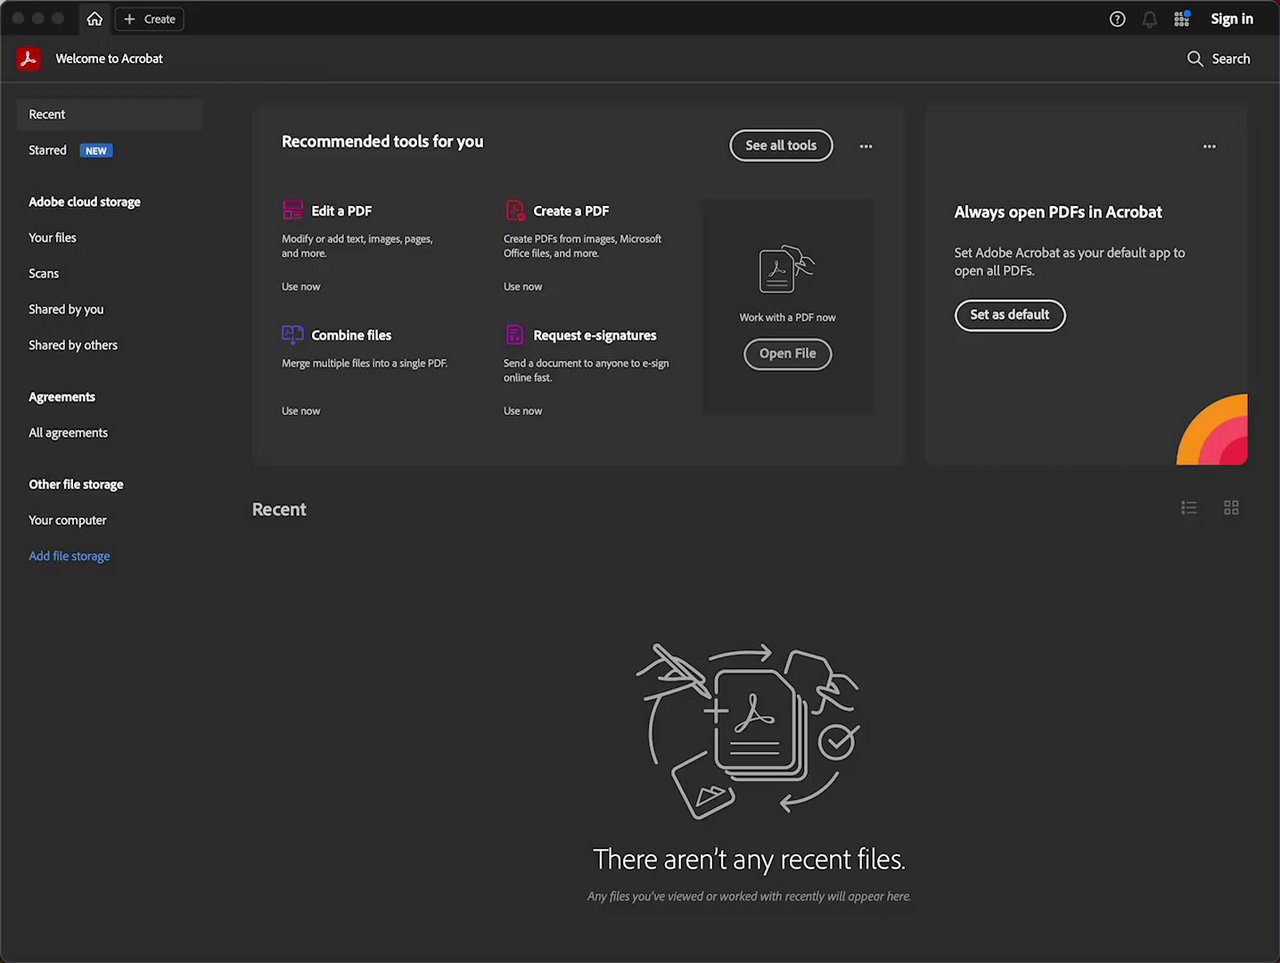Open Scans in sidebar
The width and height of the screenshot is (1280, 963).
[44, 274]
